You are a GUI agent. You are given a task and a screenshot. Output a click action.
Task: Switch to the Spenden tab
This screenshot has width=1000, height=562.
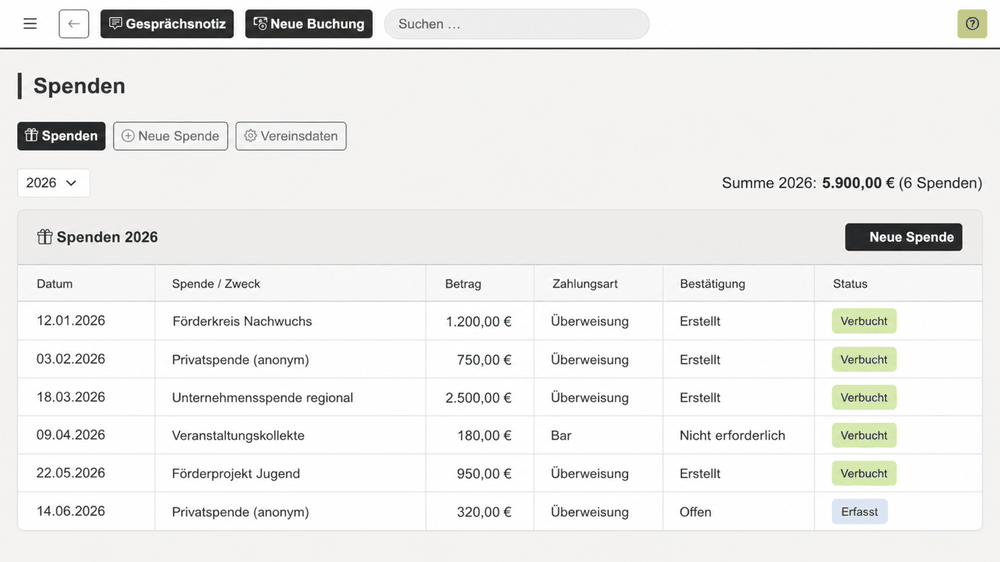(x=61, y=136)
